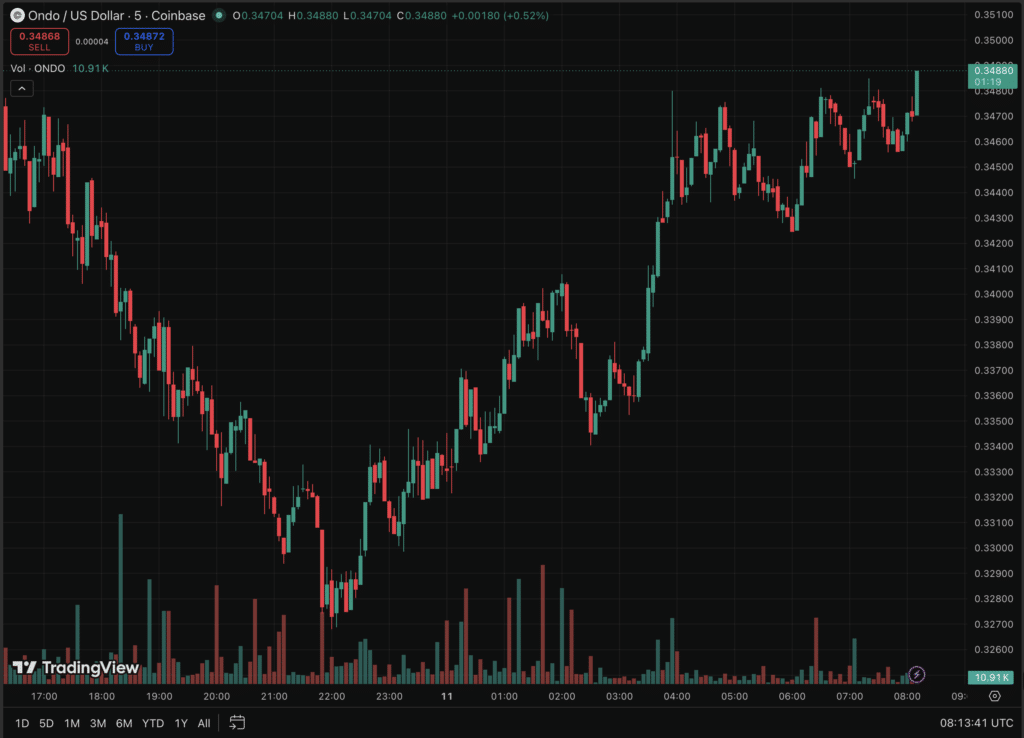The height and width of the screenshot is (738, 1024).
Task: Click the lightning bolt icon near the 08:00 label
Action: pyautogui.click(x=917, y=674)
